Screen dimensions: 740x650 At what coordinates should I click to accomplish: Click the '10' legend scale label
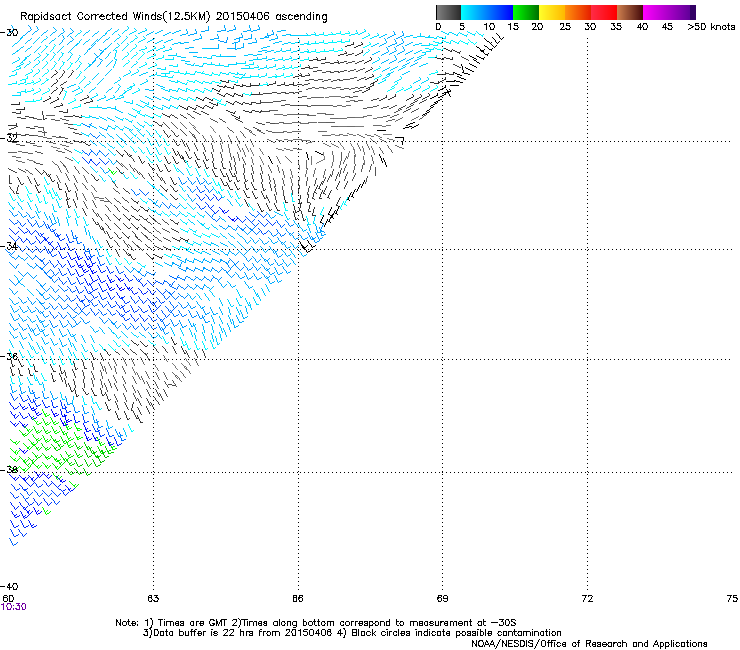(489, 27)
